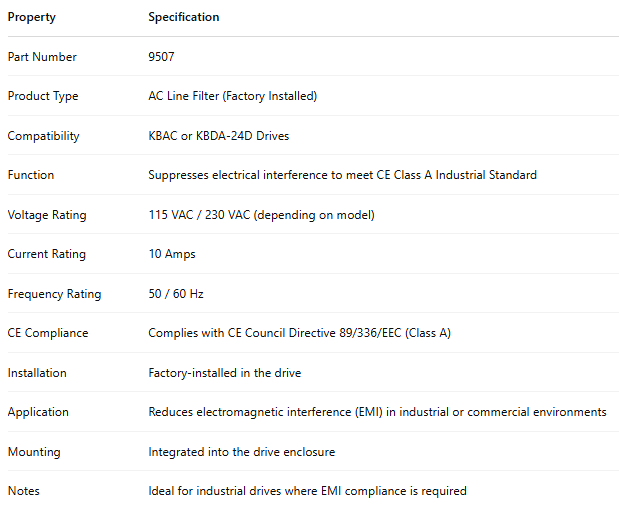Click the Application row label
The image size is (619, 523).
(38, 412)
